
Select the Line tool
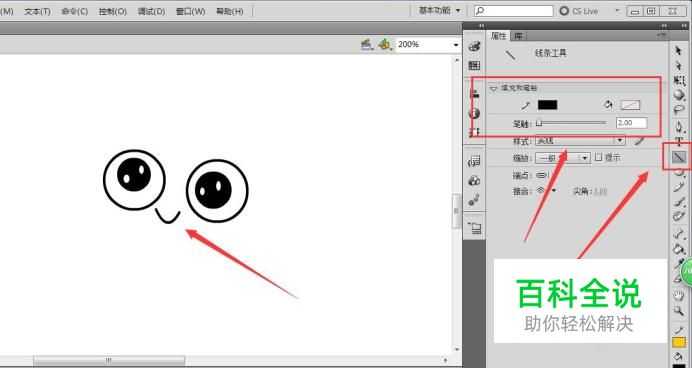click(679, 157)
